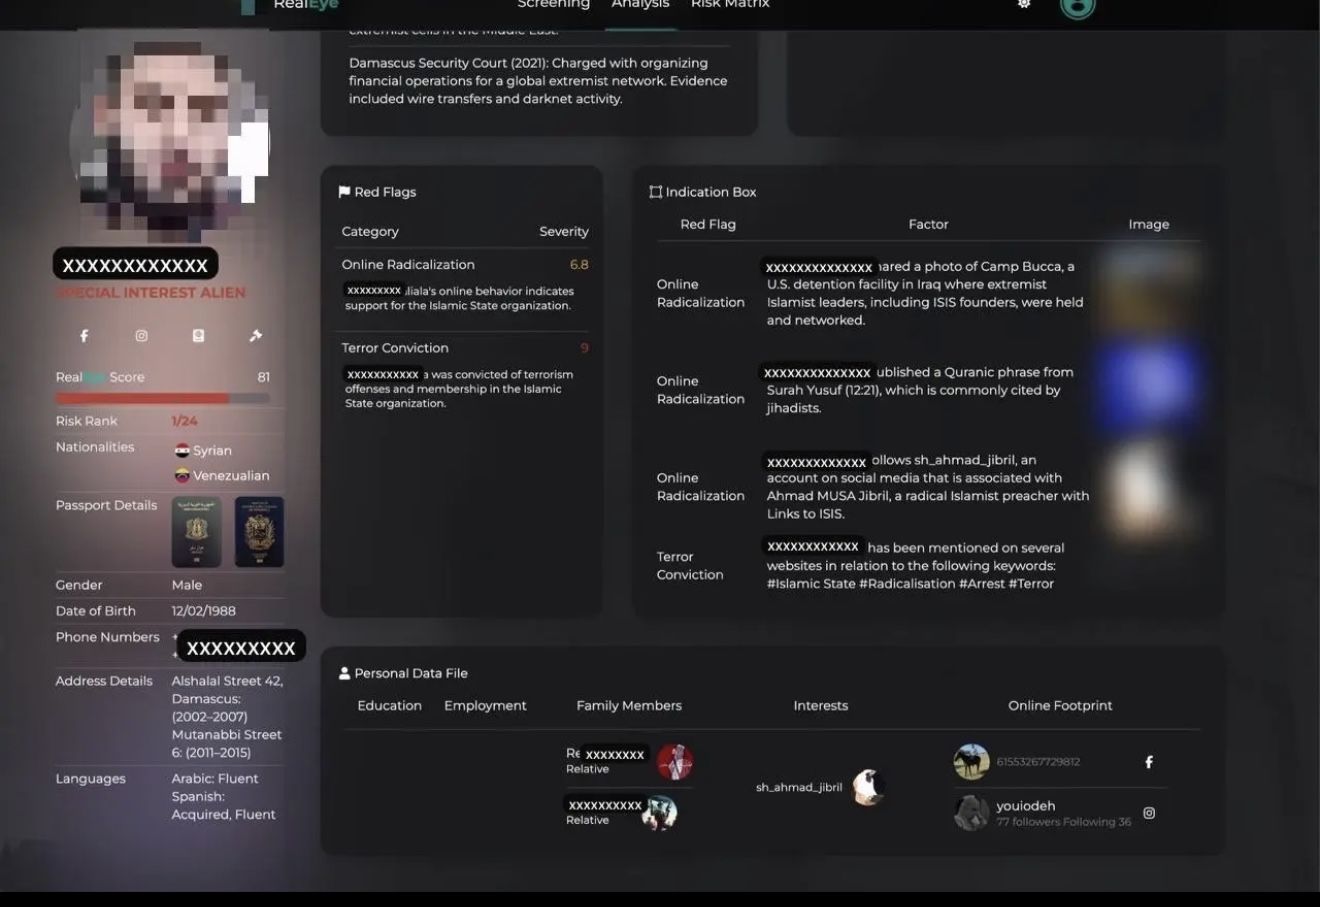Click the flag icon in the Red Flags header

pos(344,192)
